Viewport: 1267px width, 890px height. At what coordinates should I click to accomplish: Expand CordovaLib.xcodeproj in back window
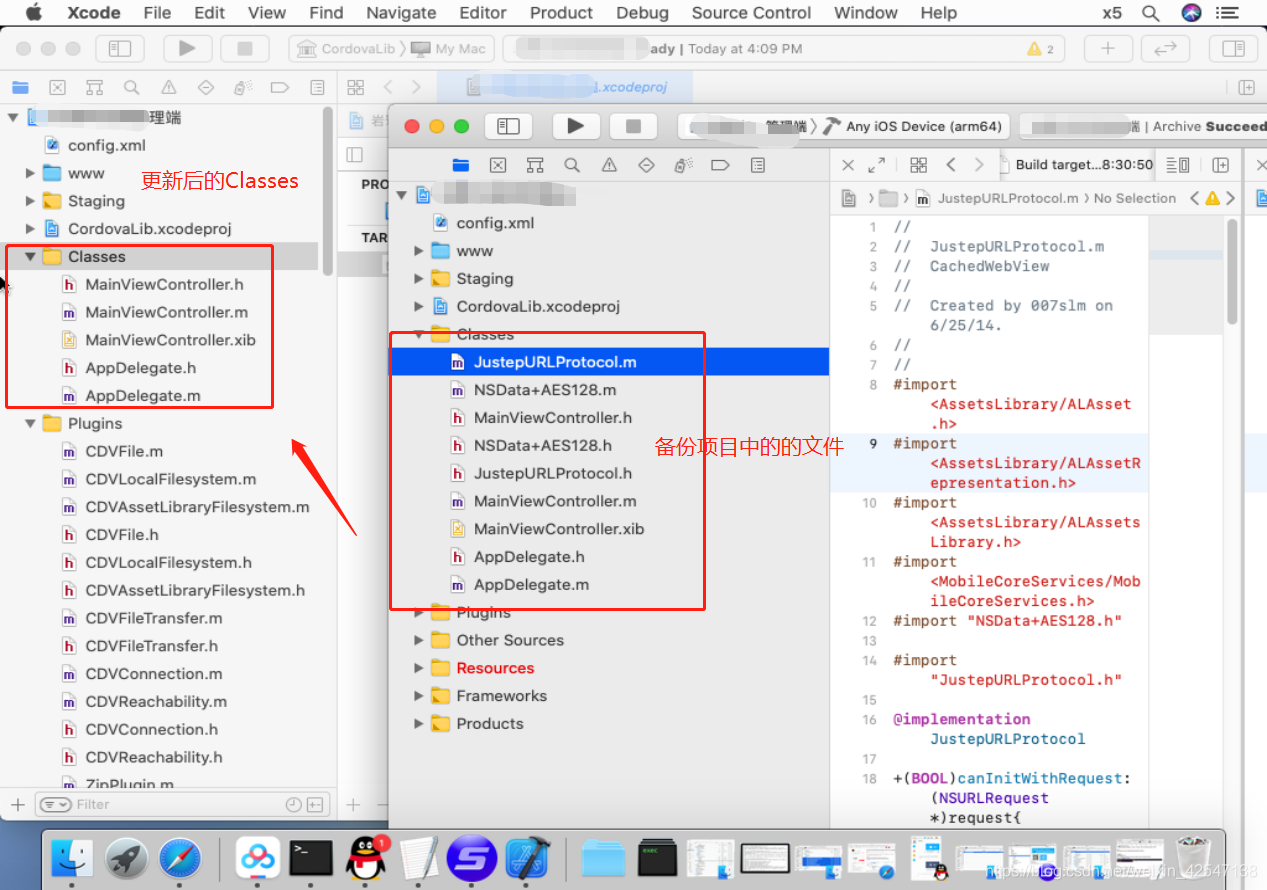31,229
